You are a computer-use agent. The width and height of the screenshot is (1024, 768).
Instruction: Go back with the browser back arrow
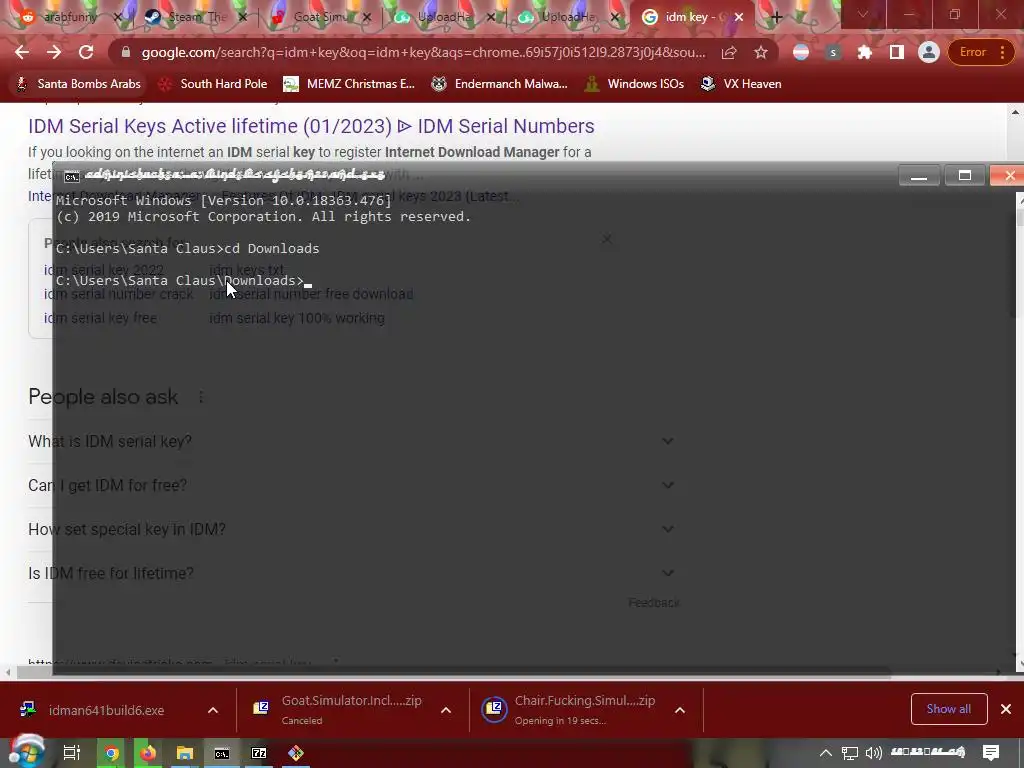22,52
